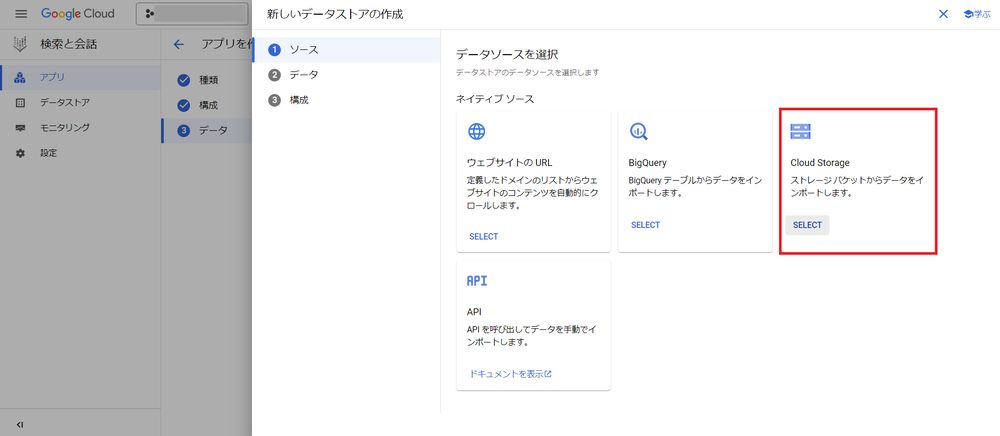Click the 検索と会話 product icon
The image size is (1000, 436).
coord(20,45)
